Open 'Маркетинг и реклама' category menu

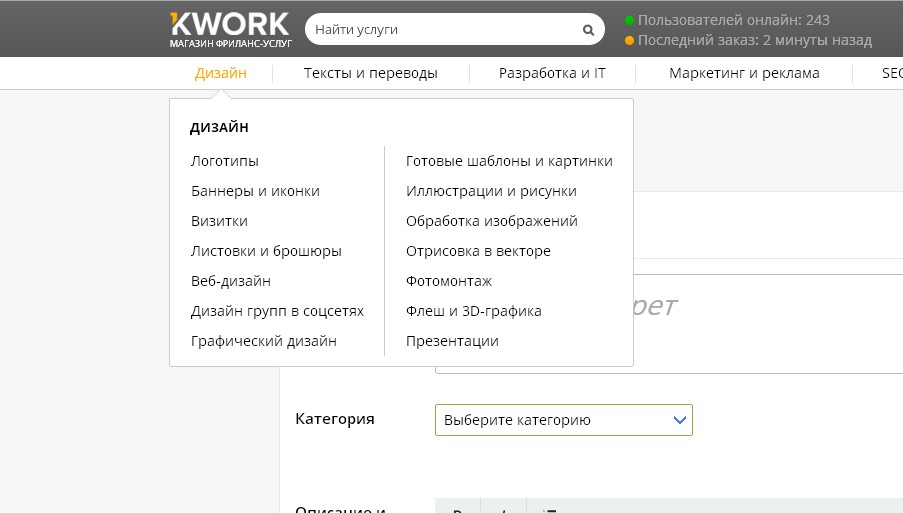click(744, 73)
